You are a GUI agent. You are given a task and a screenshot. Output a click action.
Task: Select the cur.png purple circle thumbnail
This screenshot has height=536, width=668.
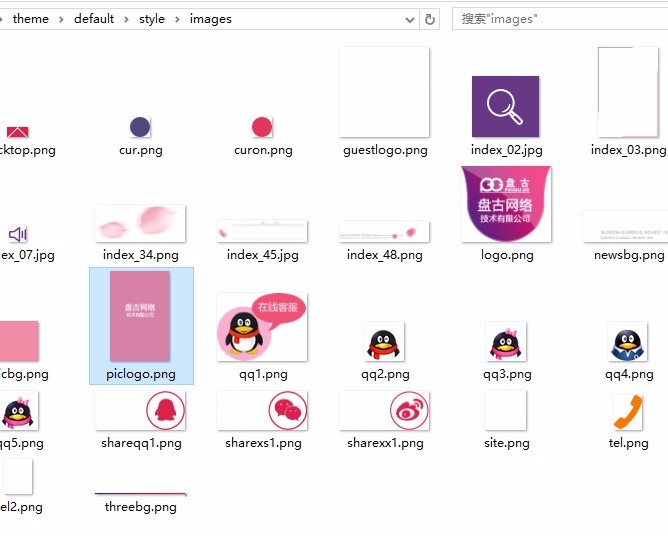pyautogui.click(x=140, y=127)
